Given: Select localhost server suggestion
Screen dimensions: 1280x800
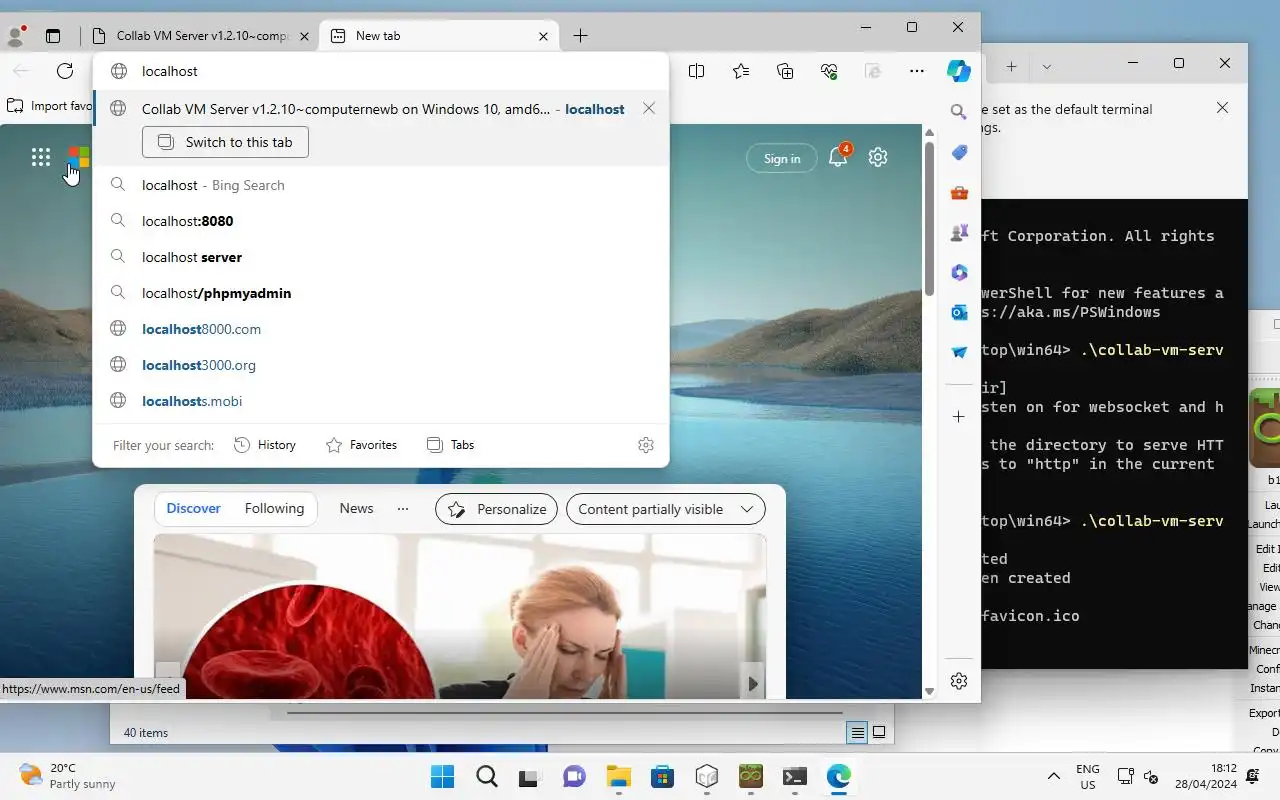Looking at the screenshot, I should point(381,257).
